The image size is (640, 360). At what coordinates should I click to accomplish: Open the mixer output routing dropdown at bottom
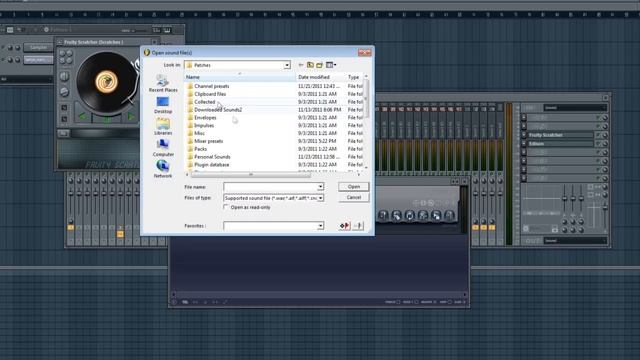(575, 241)
